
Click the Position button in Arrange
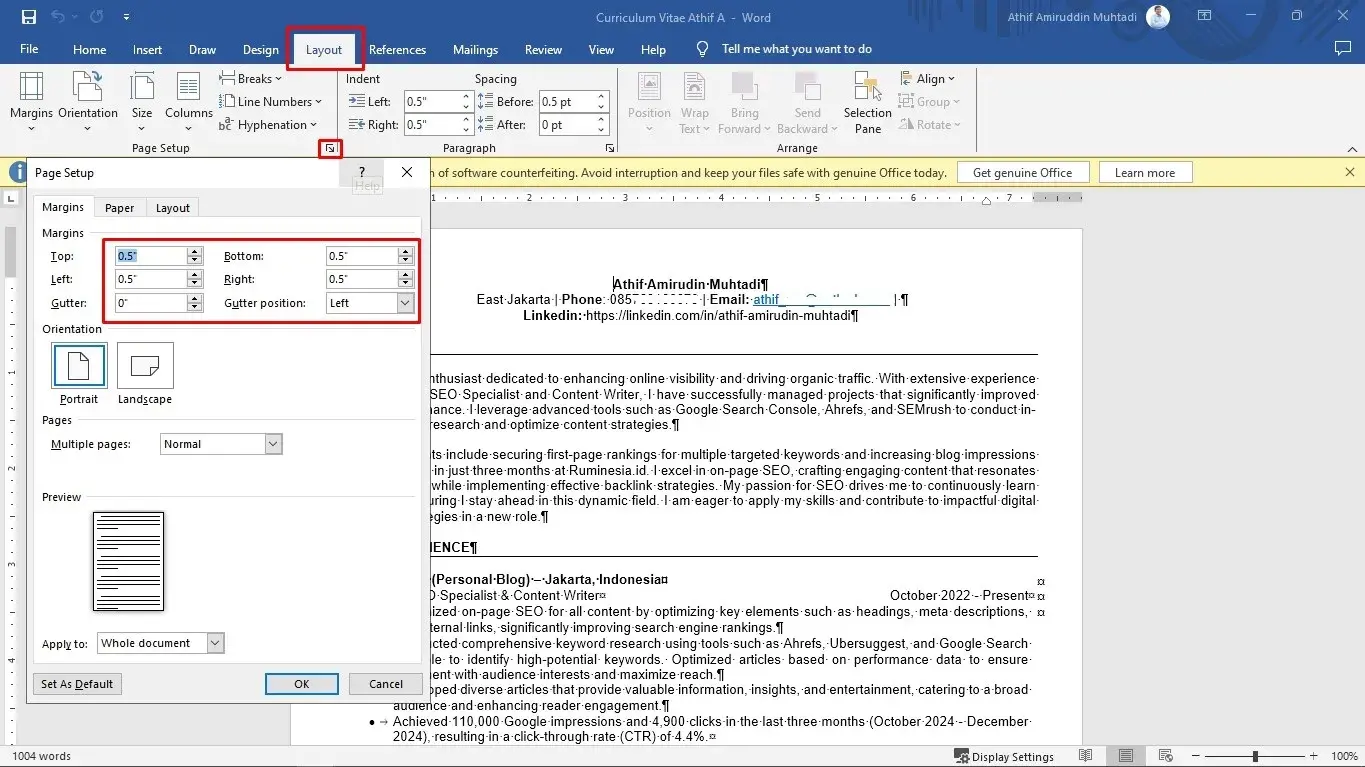[649, 102]
